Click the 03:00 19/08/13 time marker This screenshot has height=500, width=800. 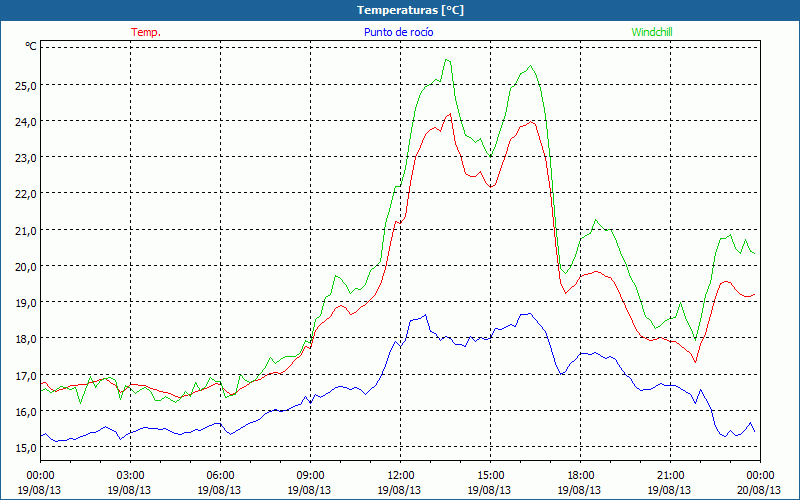(130, 483)
